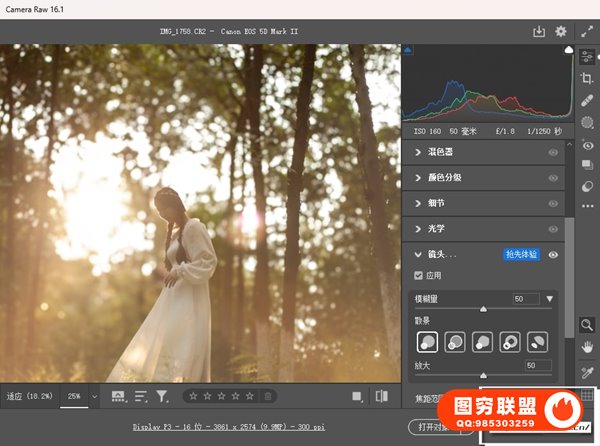Click the save image download icon

(x=539, y=32)
